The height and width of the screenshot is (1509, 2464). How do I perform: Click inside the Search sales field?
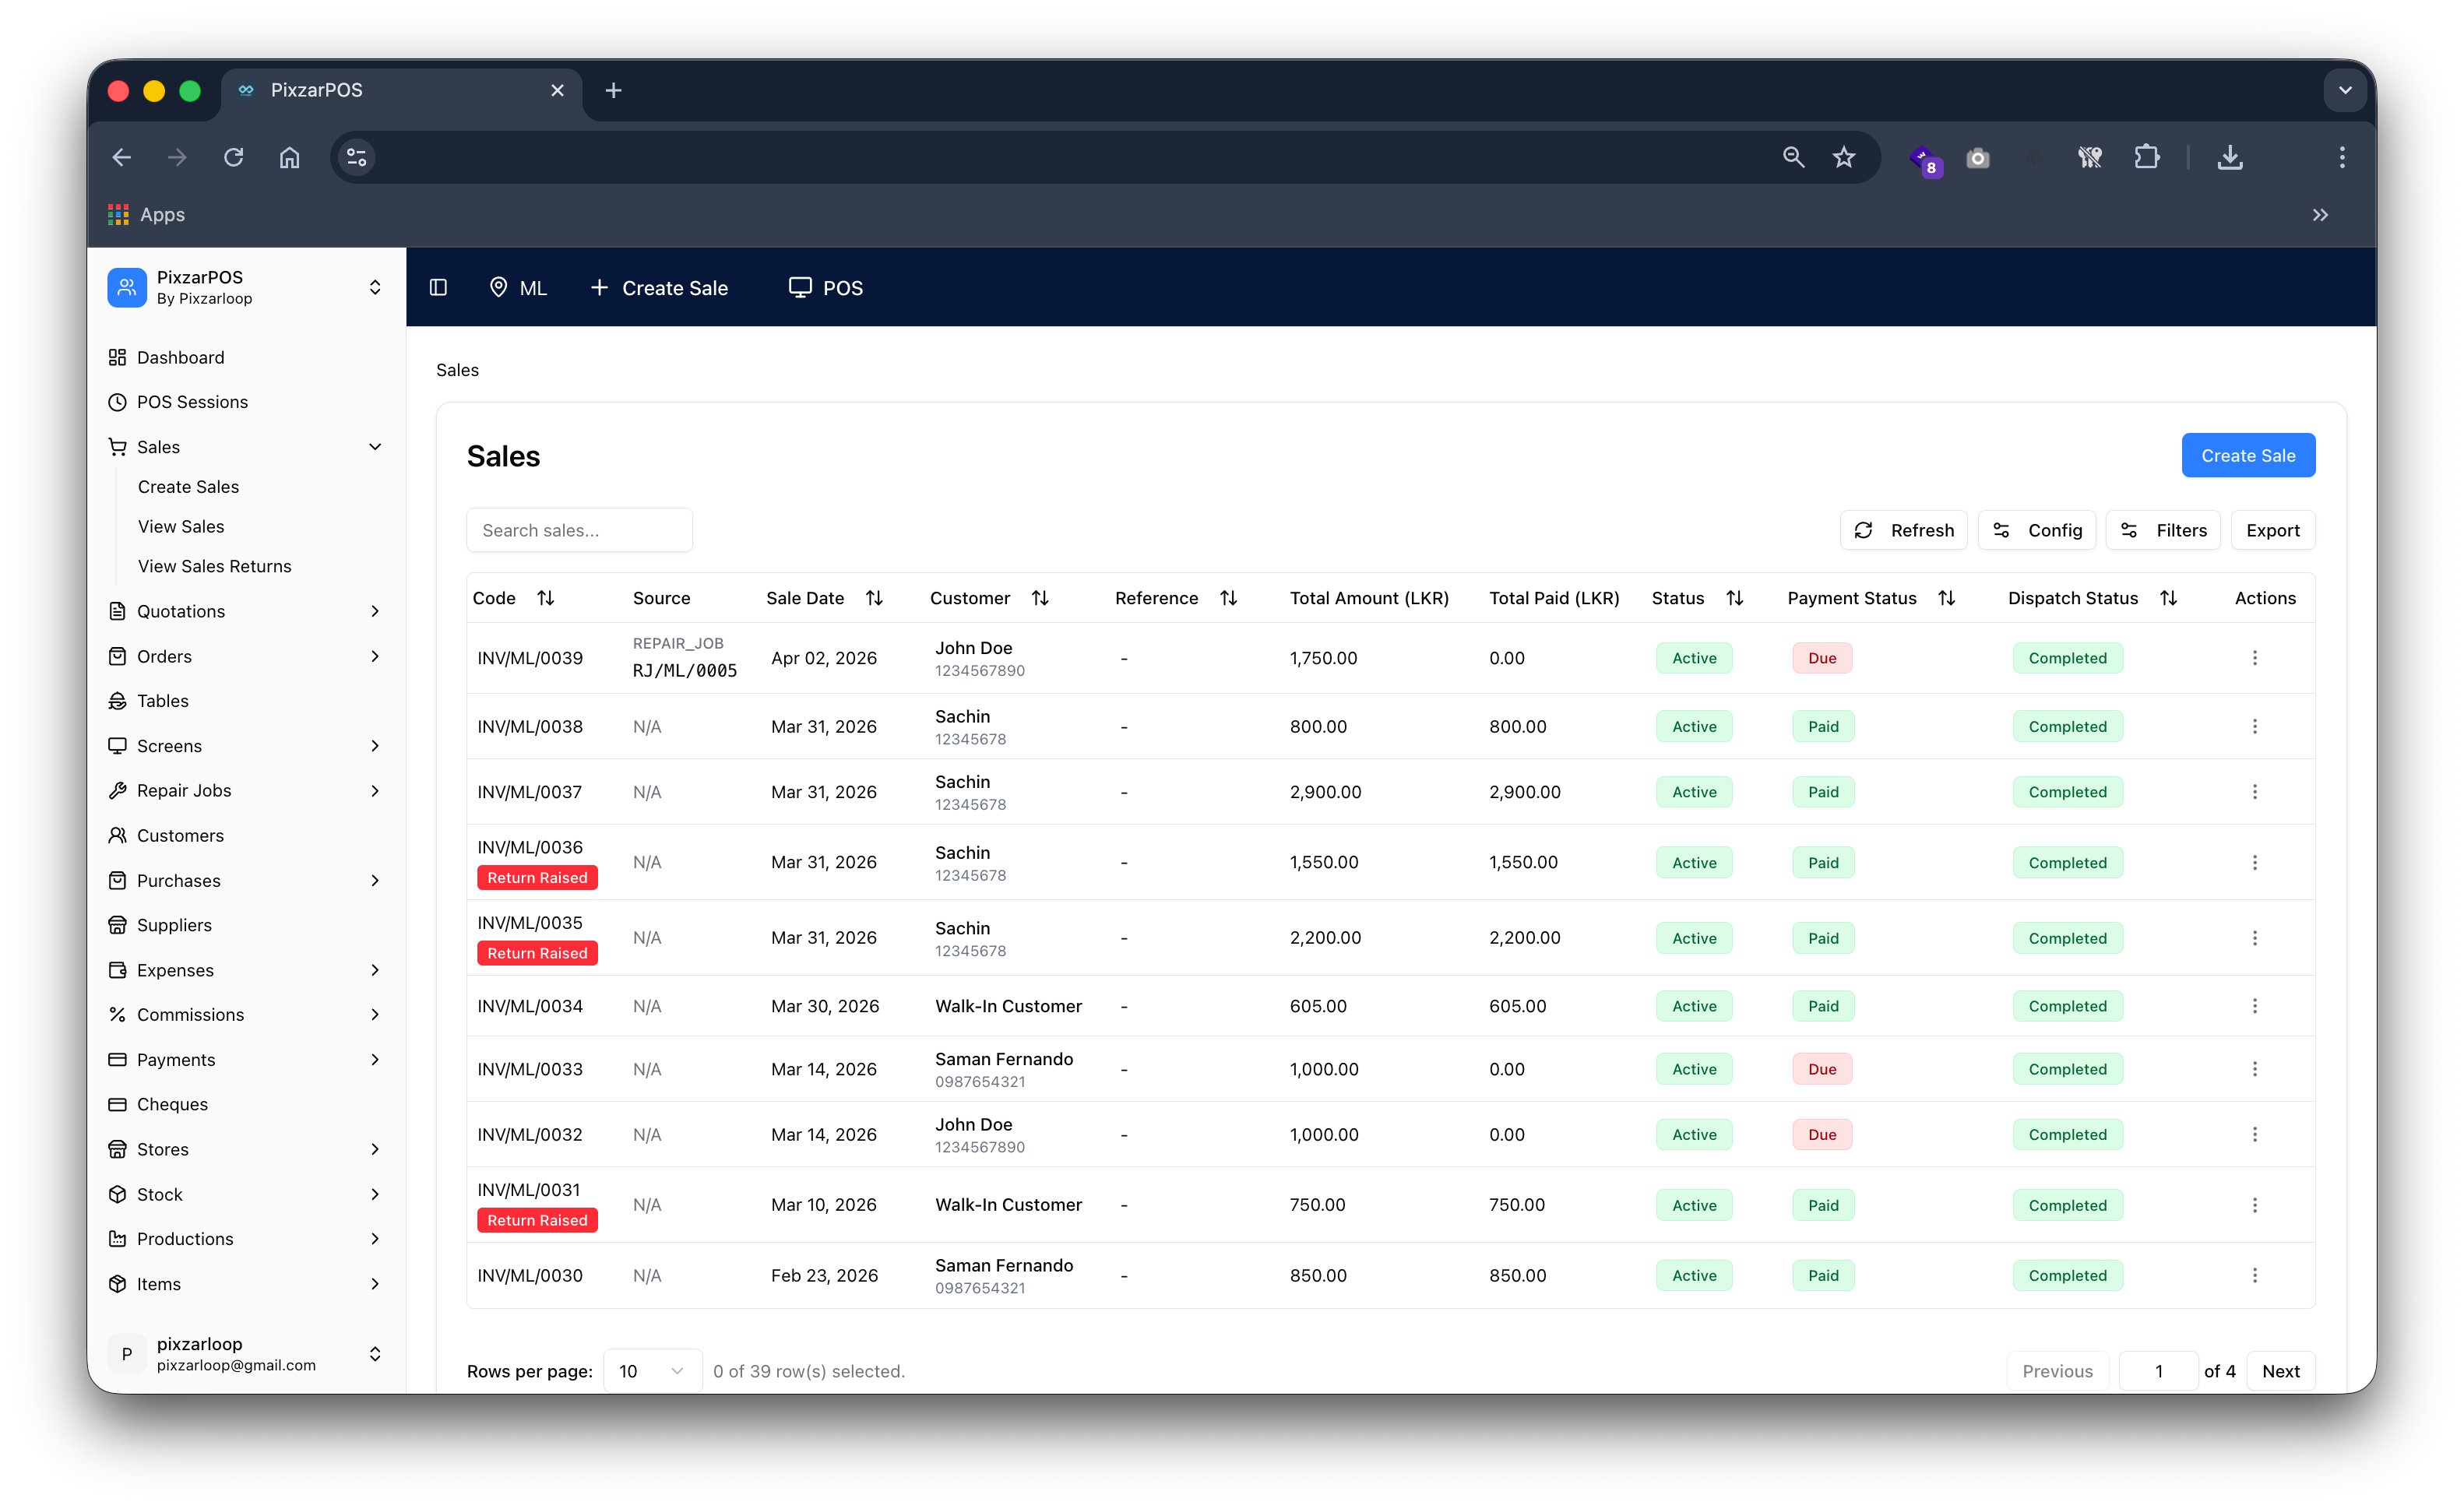(579, 530)
